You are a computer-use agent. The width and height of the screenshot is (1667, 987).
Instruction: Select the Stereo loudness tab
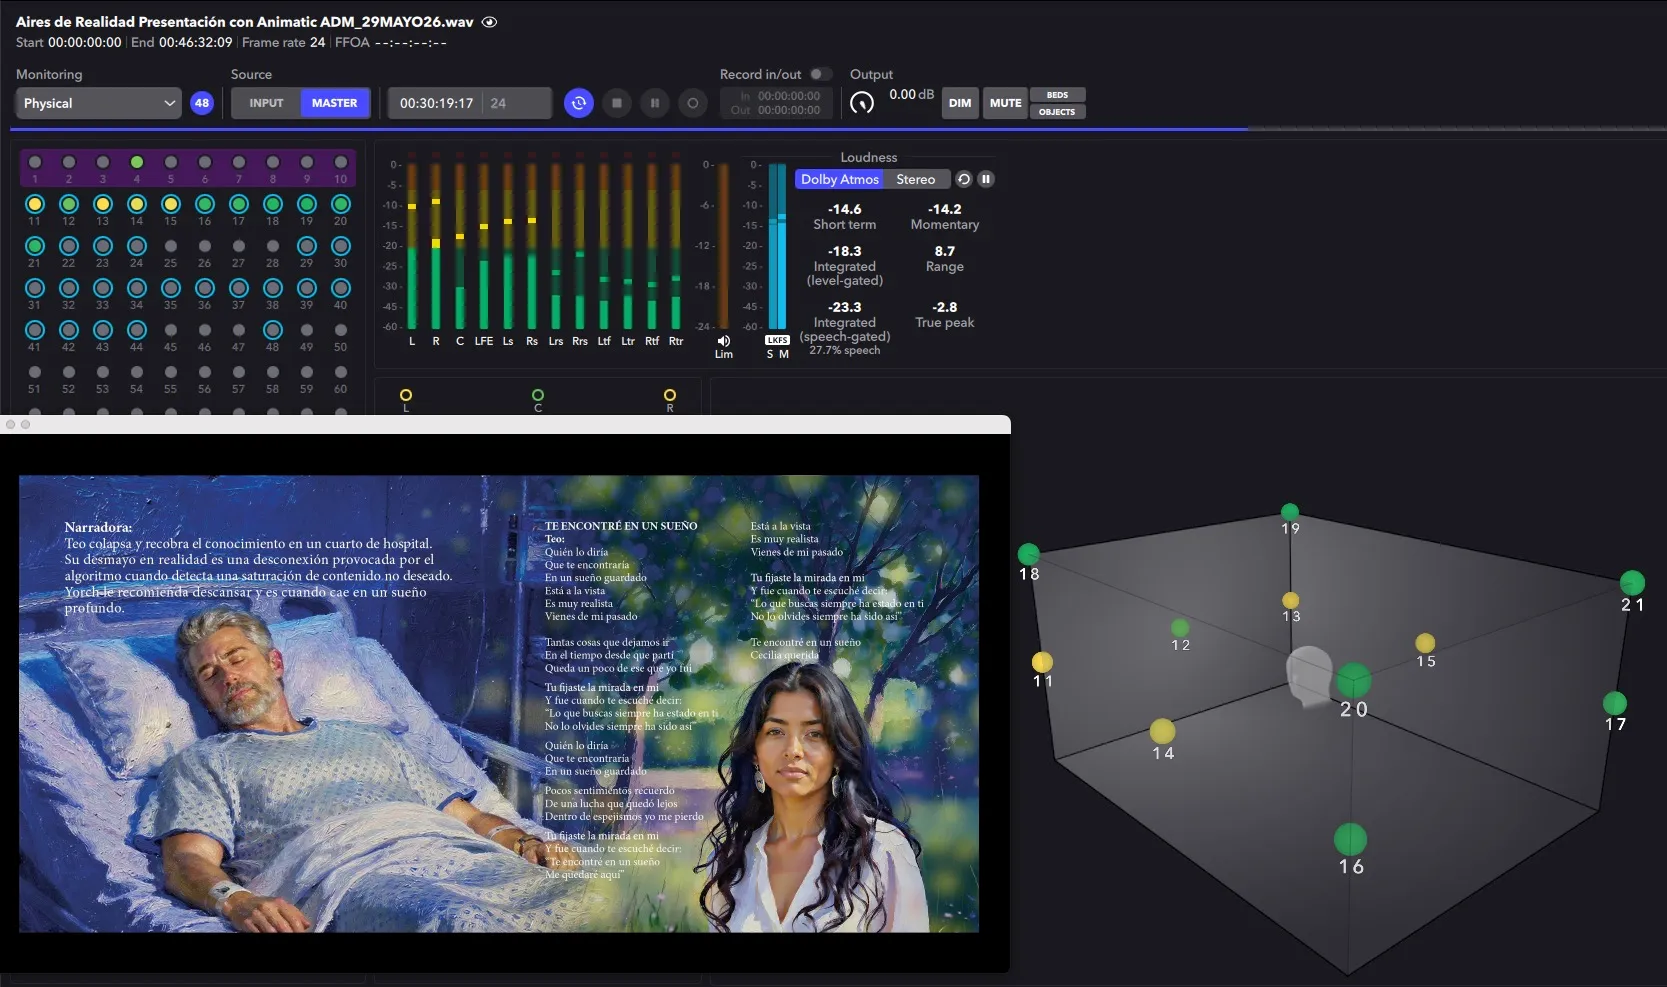click(915, 179)
